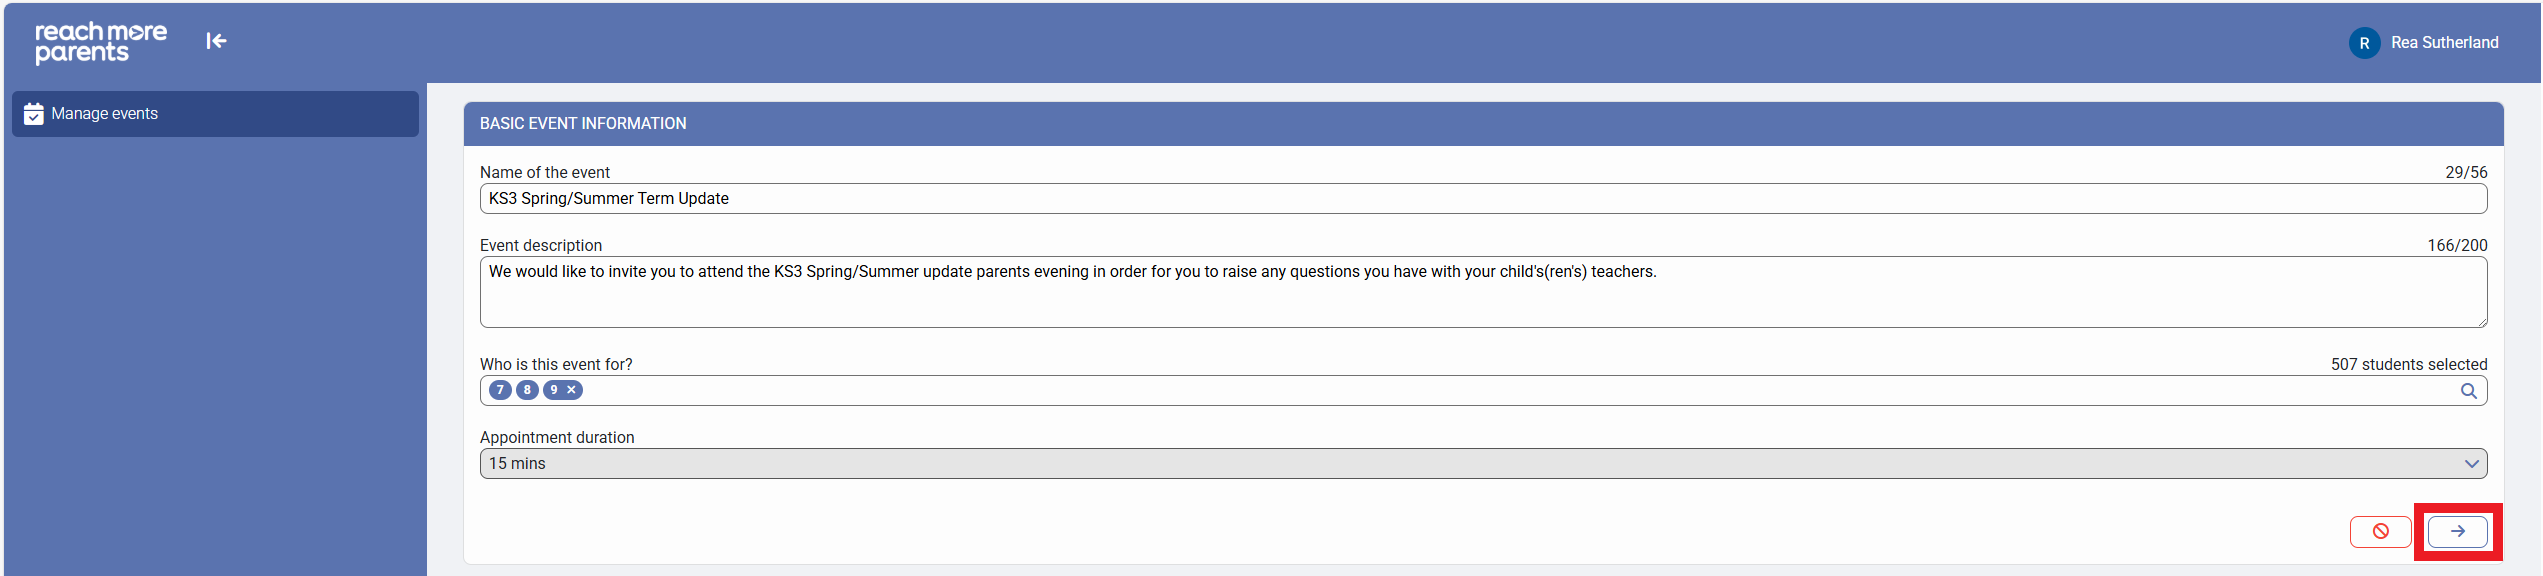This screenshot has width=2543, height=576.
Task: Remove year 9 tag with the x
Action: click(x=572, y=390)
